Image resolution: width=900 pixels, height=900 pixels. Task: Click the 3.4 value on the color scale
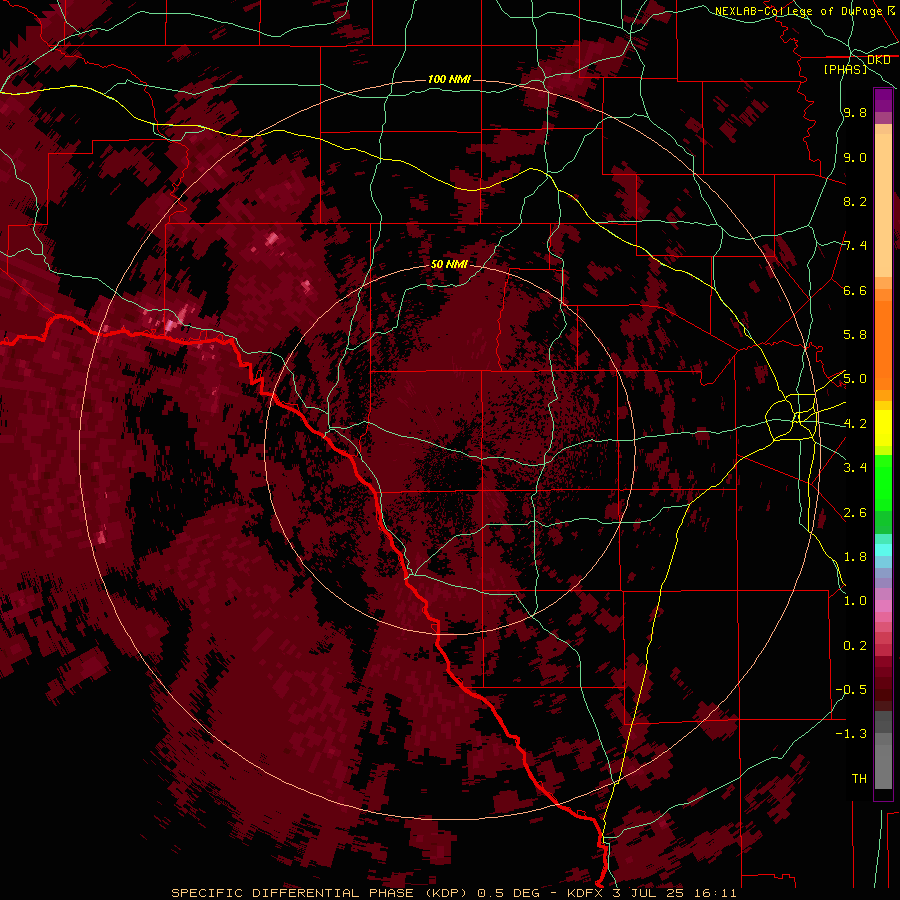point(855,467)
